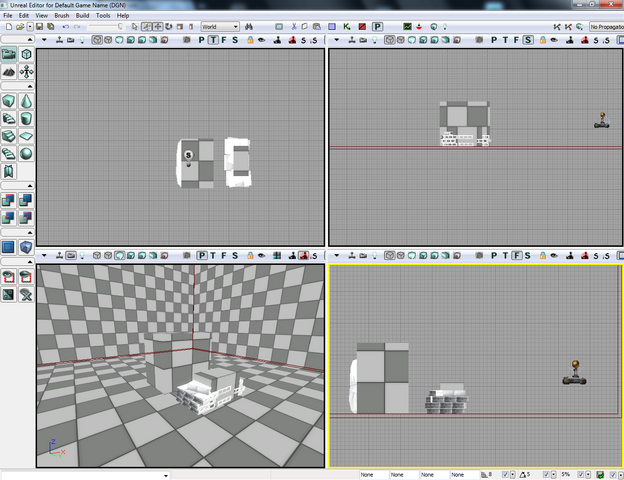This screenshot has width=624, height=480.
Task: Click Add Special Brush icon
Action: point(9,247)
